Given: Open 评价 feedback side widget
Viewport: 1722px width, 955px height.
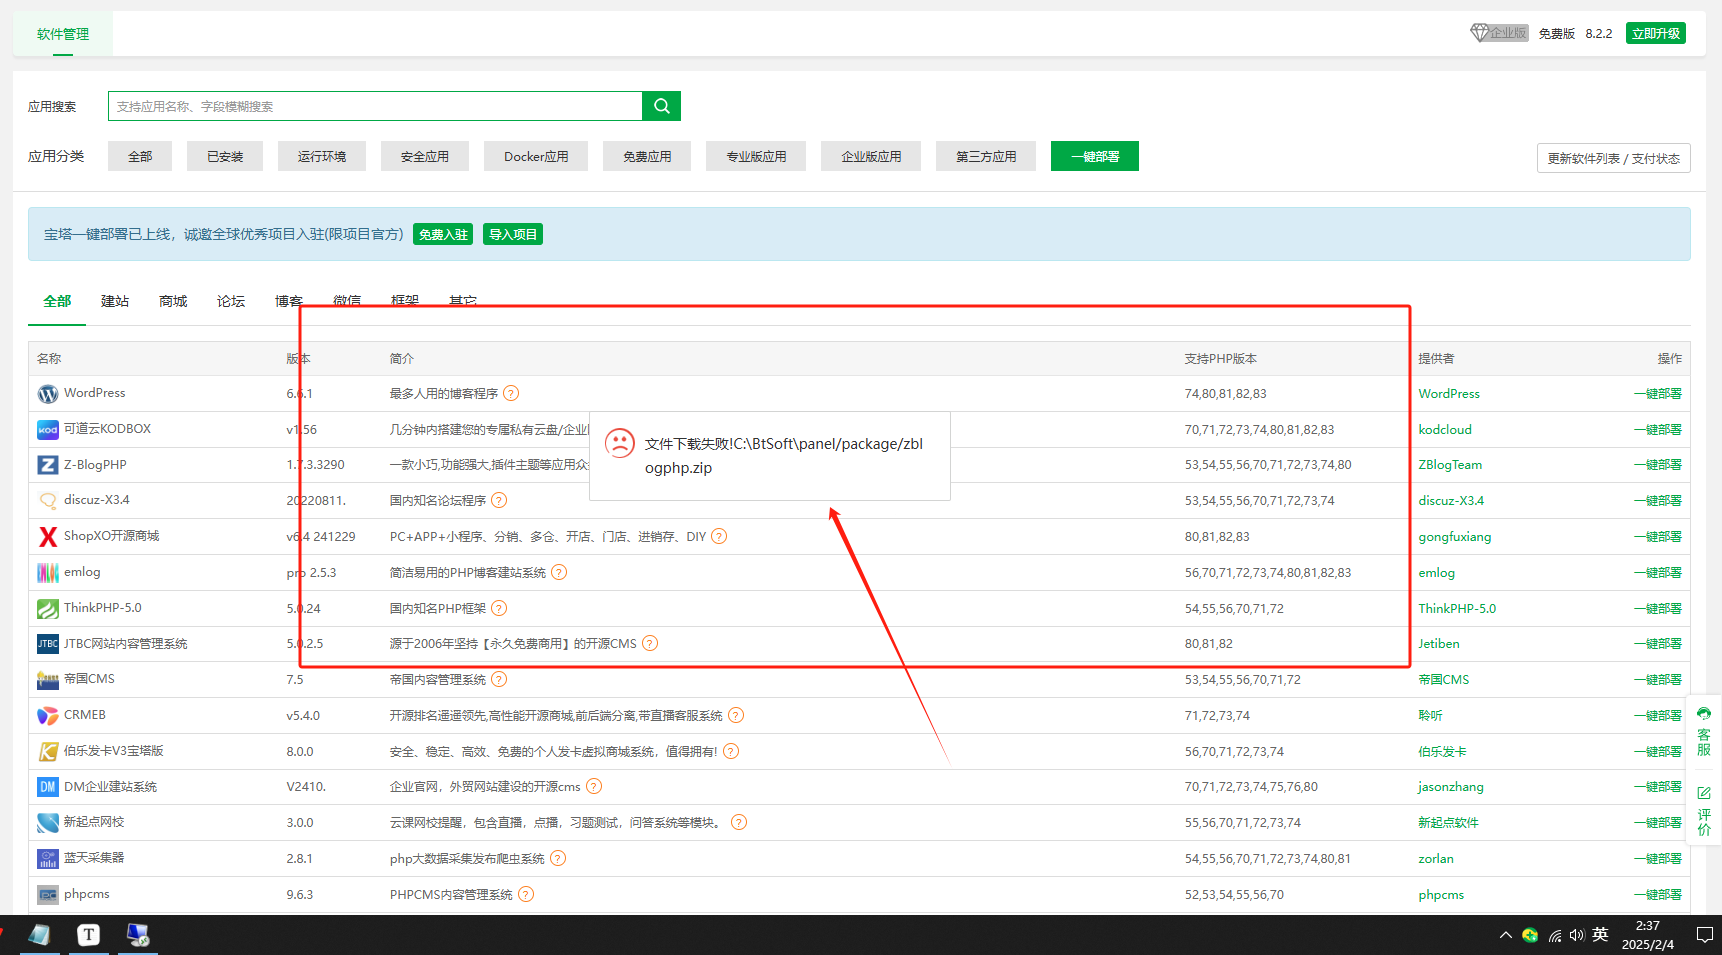Looking at the screenshot, I should pos(1704,812).
